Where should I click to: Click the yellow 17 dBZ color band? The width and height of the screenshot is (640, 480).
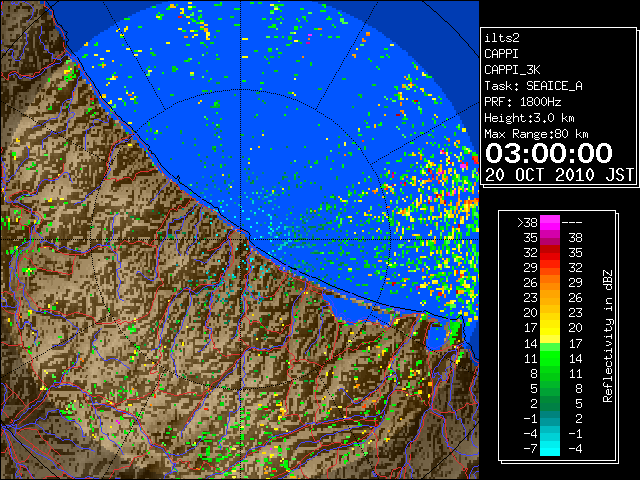point(550,328)
